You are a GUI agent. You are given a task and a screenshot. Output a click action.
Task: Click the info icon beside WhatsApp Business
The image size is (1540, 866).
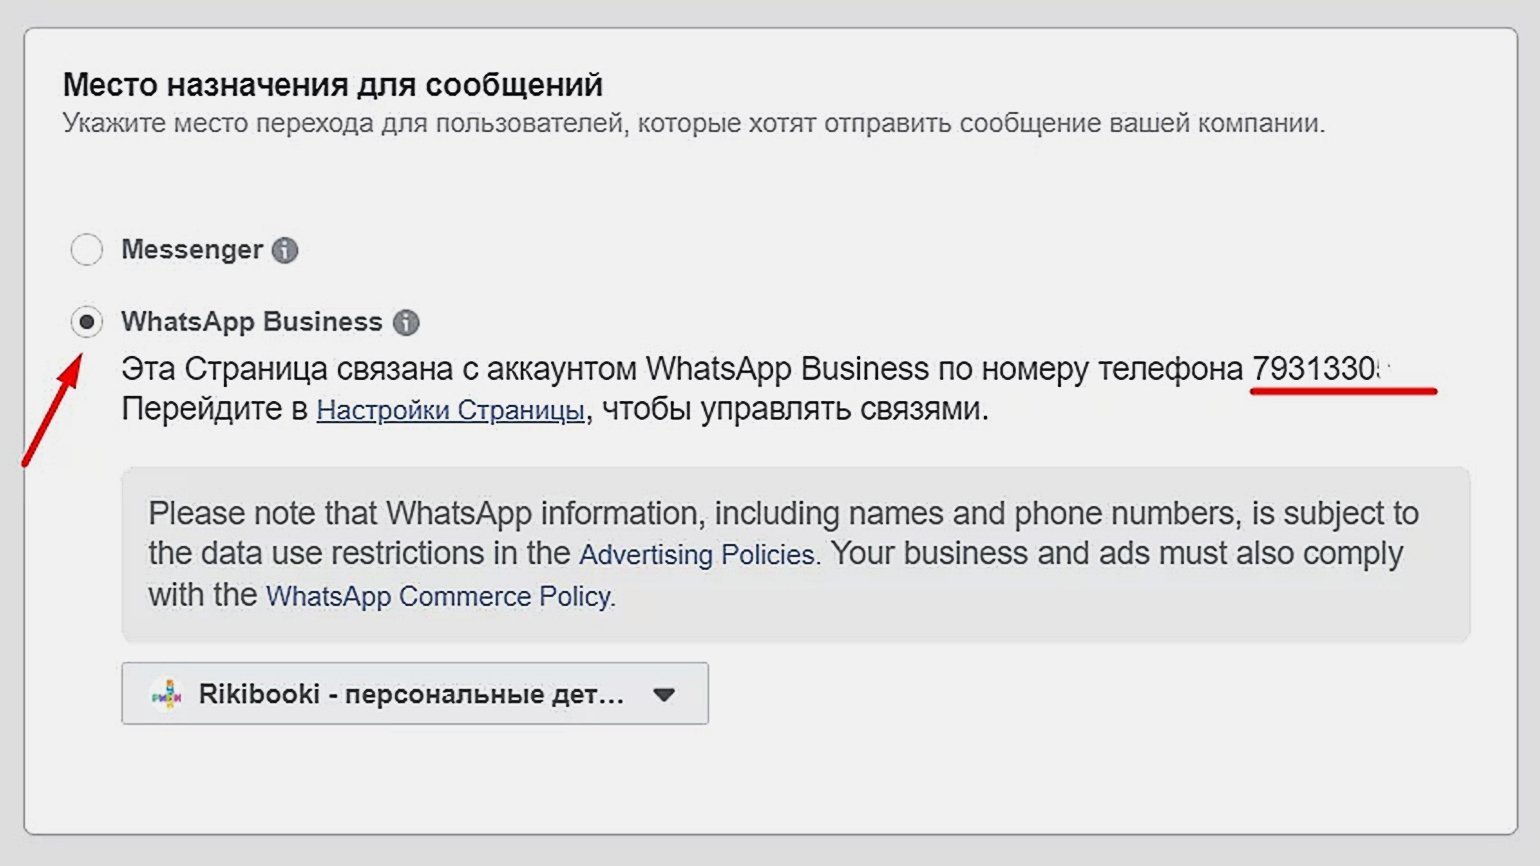pos(406,322)
